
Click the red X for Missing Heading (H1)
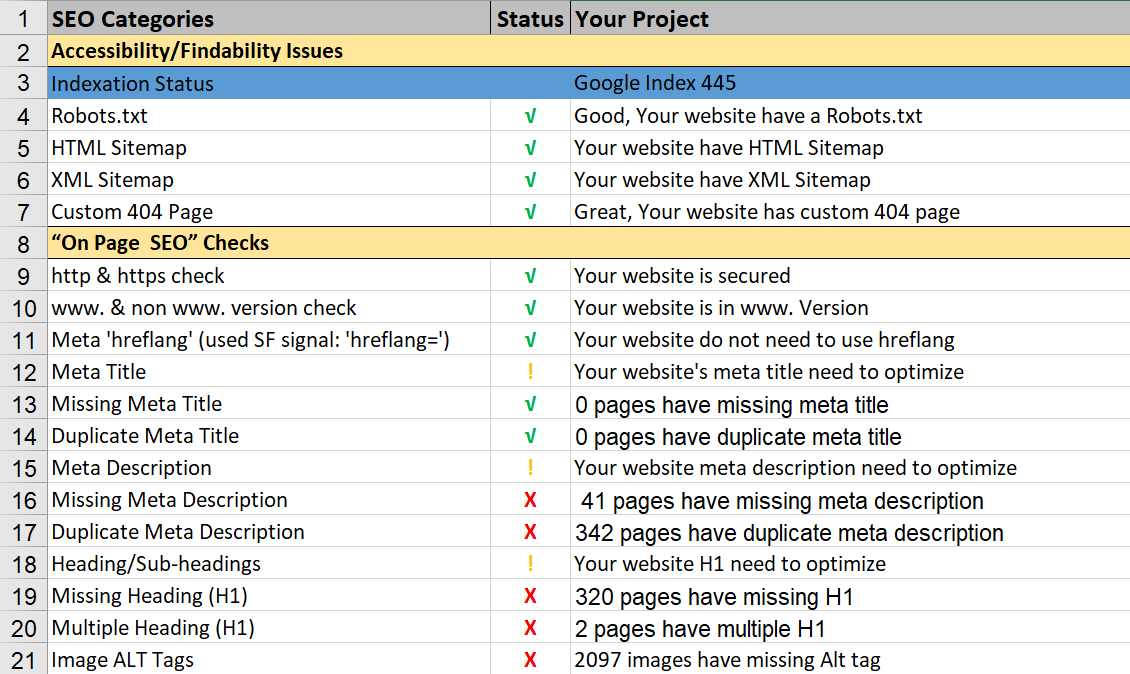530,596
